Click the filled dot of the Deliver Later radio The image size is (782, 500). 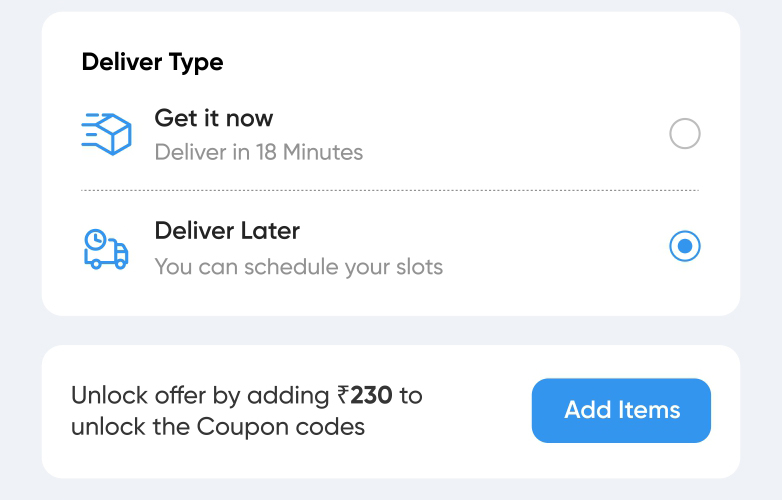pyautogui.click(x=684, y=246)
